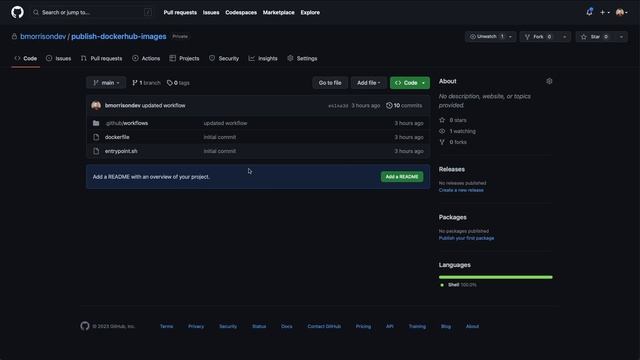Open the Packages heading link
Screen dimensions: 640x360
pyautogui.click(x=453, y=217)
